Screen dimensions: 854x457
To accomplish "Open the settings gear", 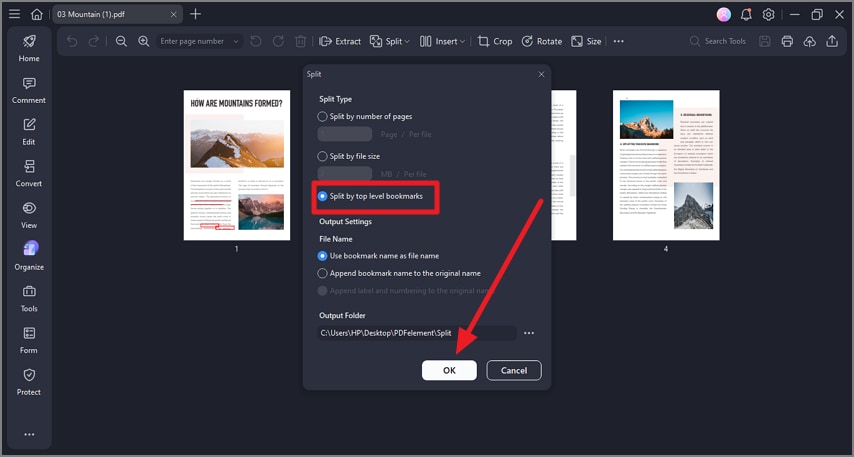I will pyautogui.click(x=768, y=15).
